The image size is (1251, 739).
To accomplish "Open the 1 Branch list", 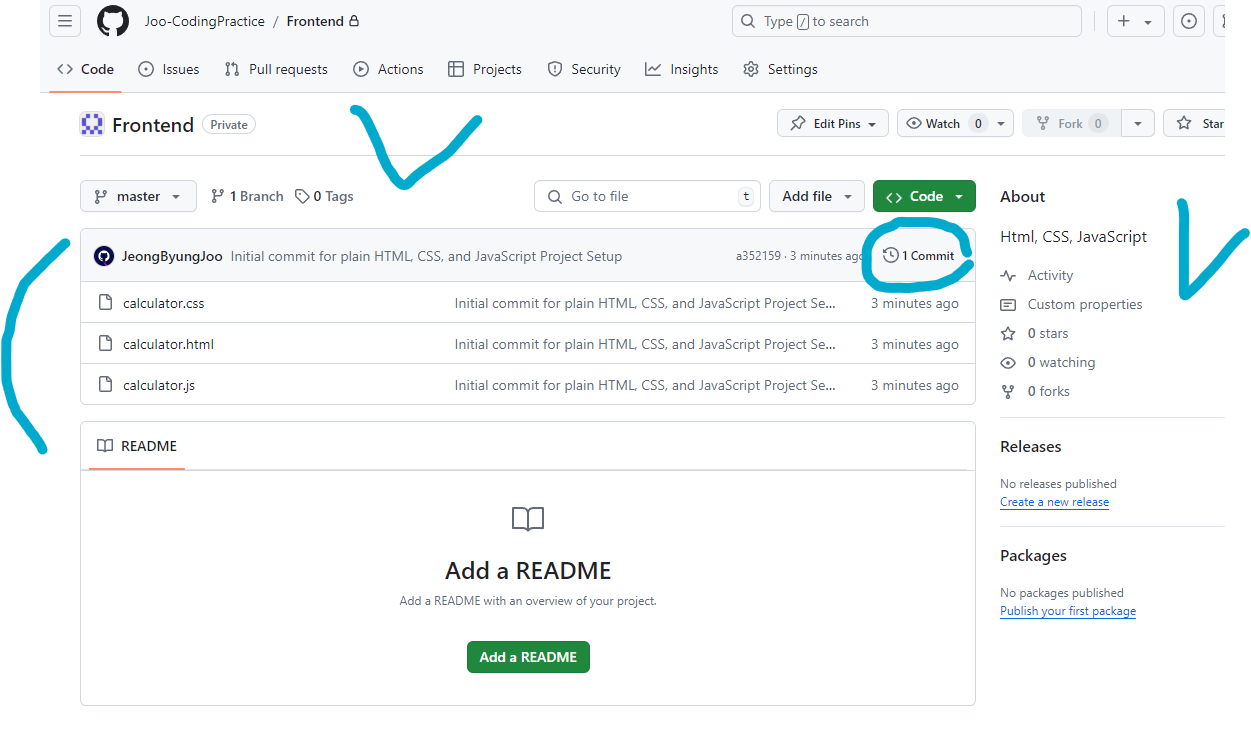I will pyautogui.click(x=247, y=197).
